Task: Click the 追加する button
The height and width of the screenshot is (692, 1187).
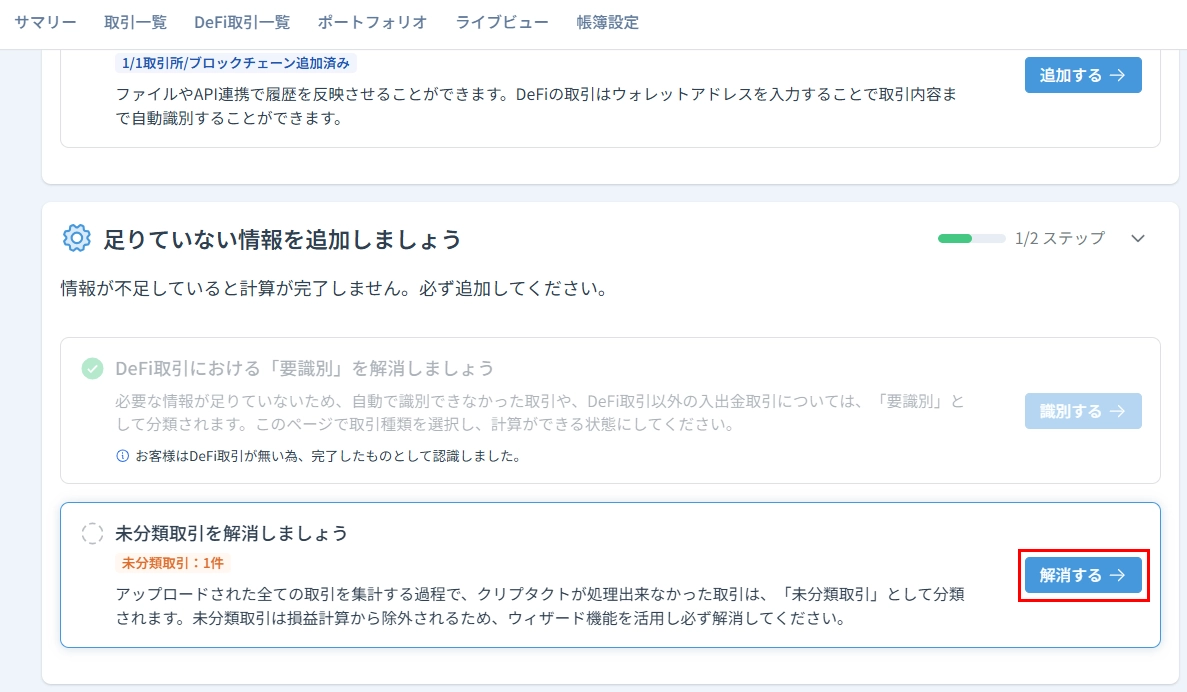Action: tap(1083, 75)
